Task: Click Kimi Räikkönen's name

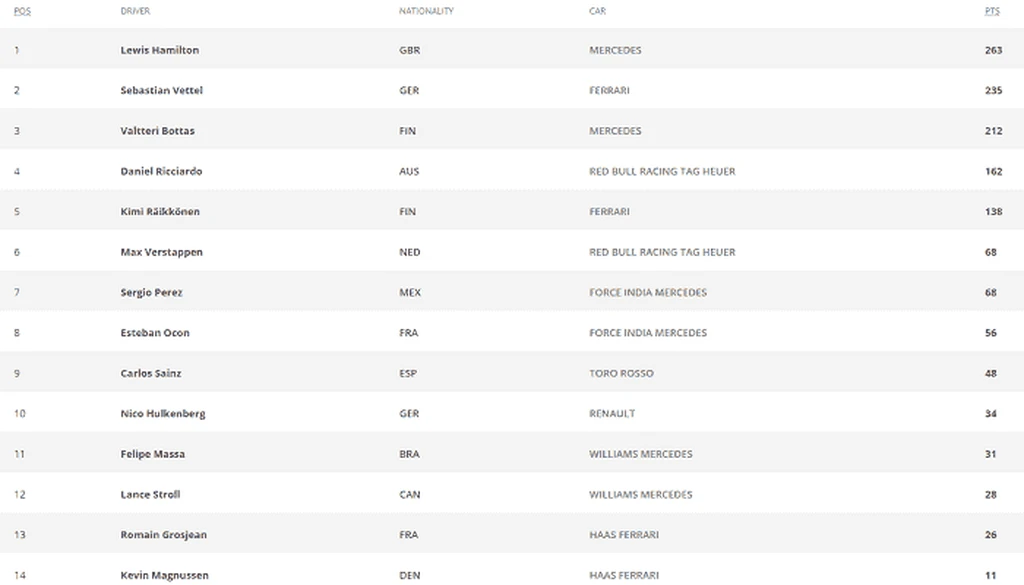Action: tap(160, 212)
